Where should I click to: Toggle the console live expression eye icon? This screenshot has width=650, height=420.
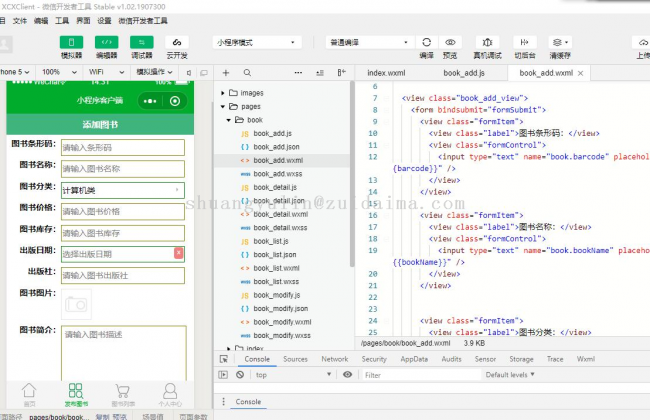tap(347, 375)
